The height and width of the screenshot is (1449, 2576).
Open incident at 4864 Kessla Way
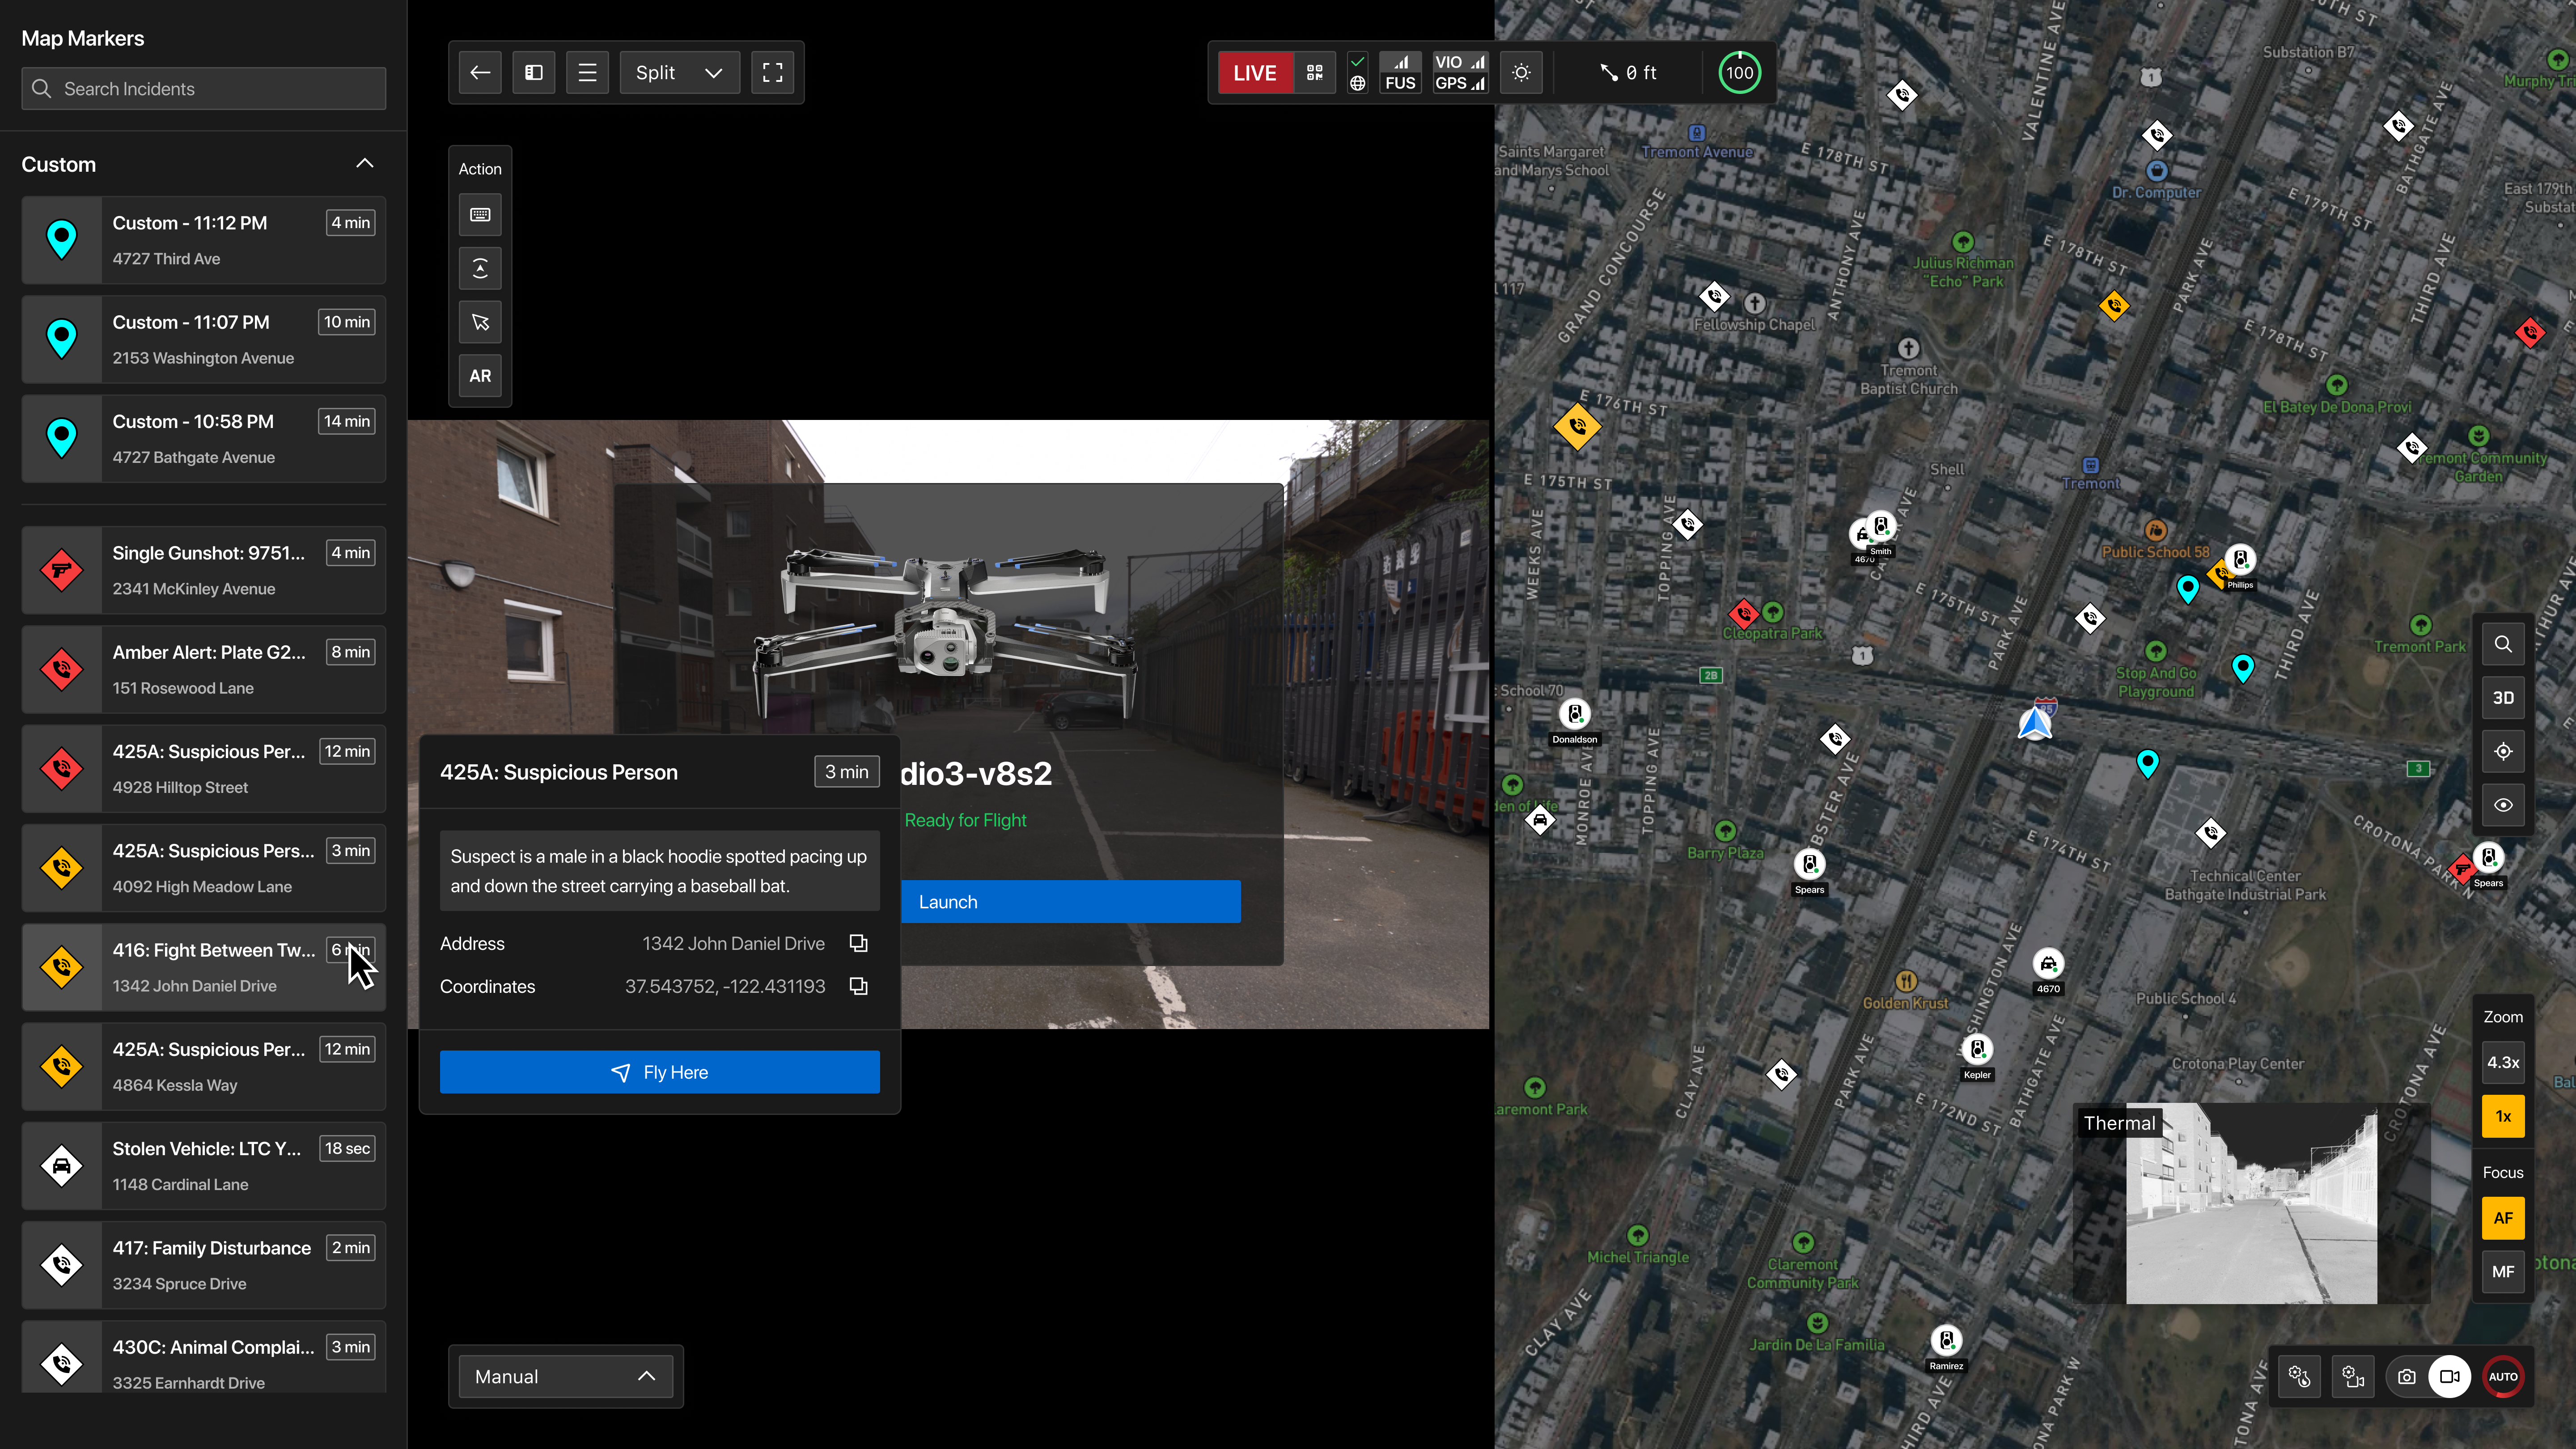[204, 1067]
